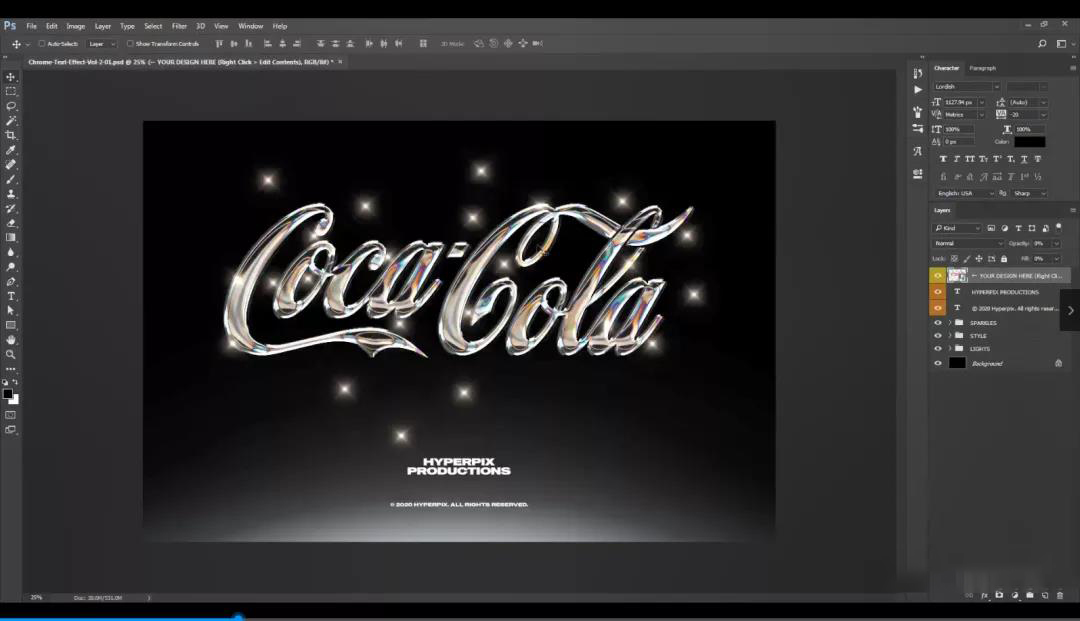This screenshot has width=1080, height=621.
Task: Select the Hand tool
Action: point(11,340)
